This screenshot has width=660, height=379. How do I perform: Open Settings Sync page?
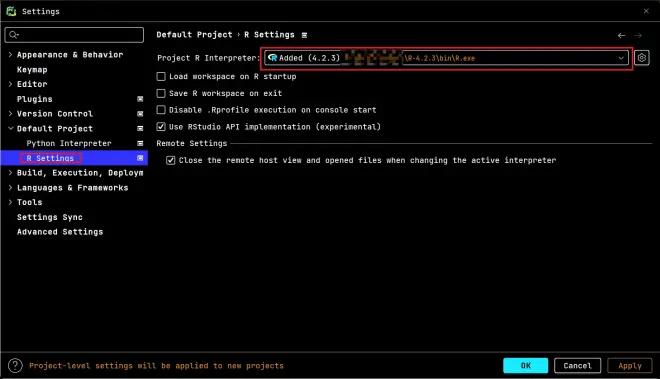pos(50,217)
